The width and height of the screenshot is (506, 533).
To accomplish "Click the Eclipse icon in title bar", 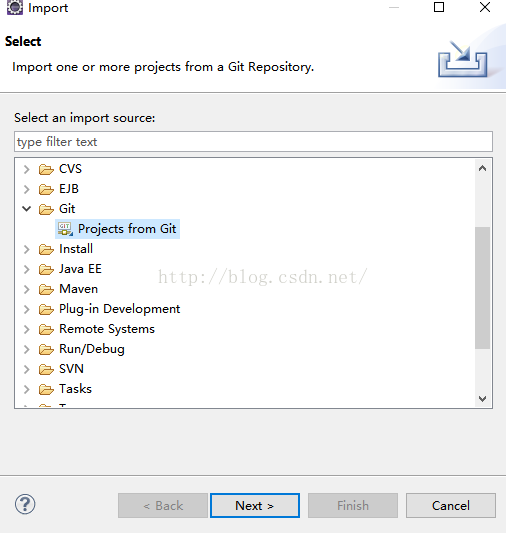I will click(15, 7).
